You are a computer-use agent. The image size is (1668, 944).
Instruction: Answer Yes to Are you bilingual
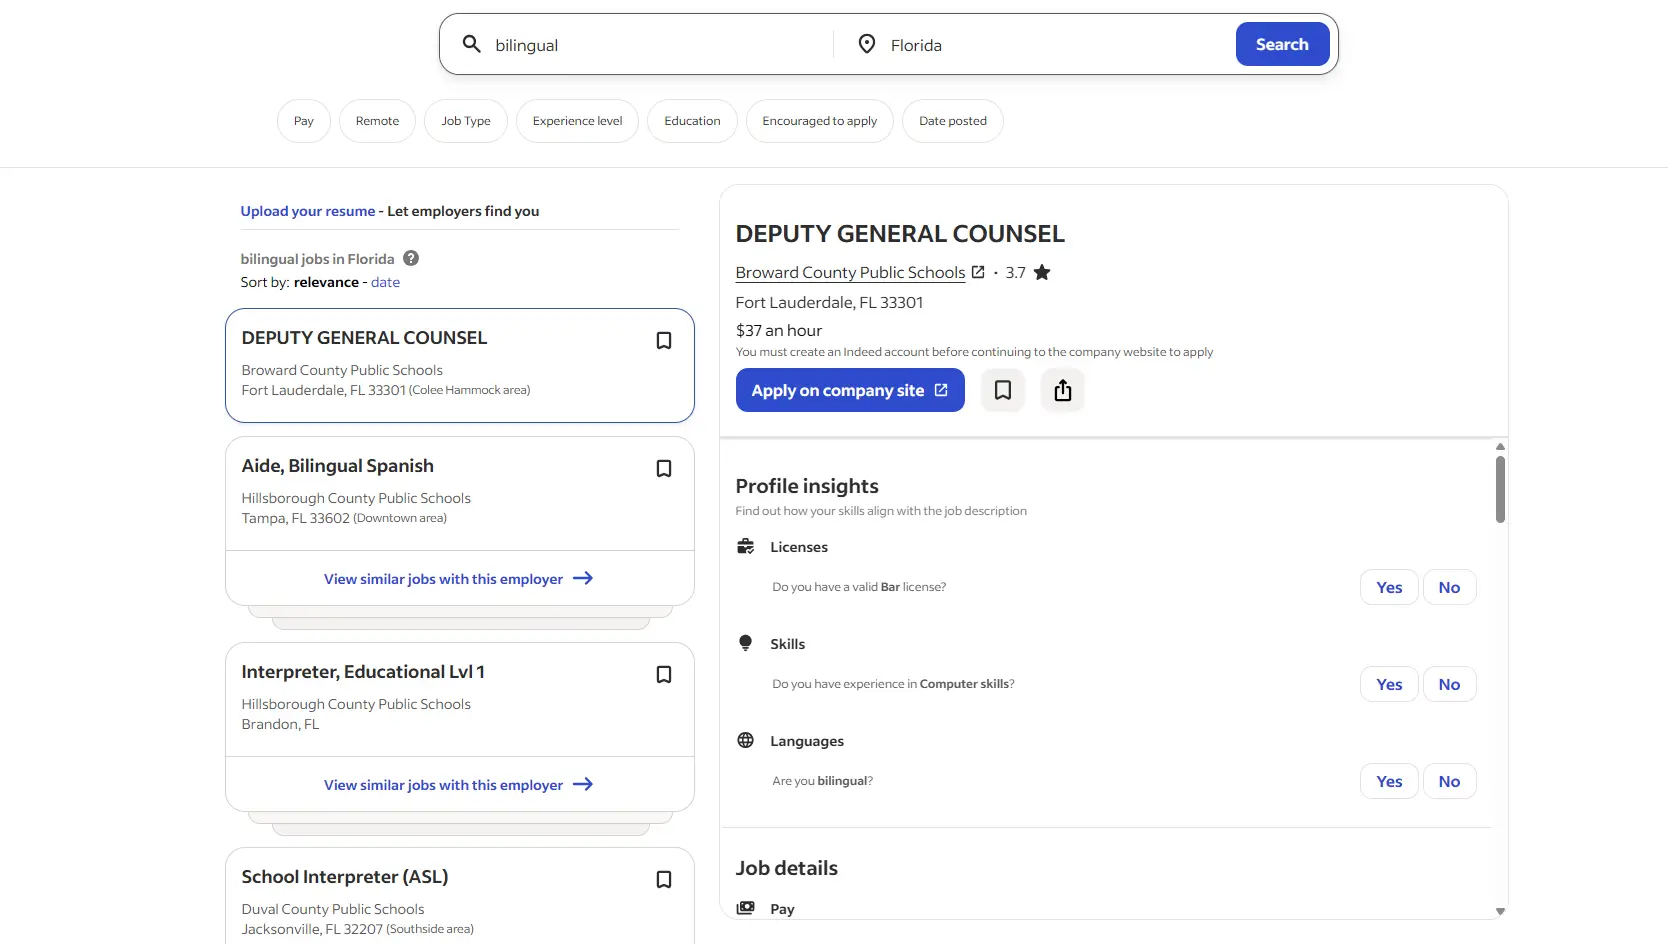(x=1389, y=781)
